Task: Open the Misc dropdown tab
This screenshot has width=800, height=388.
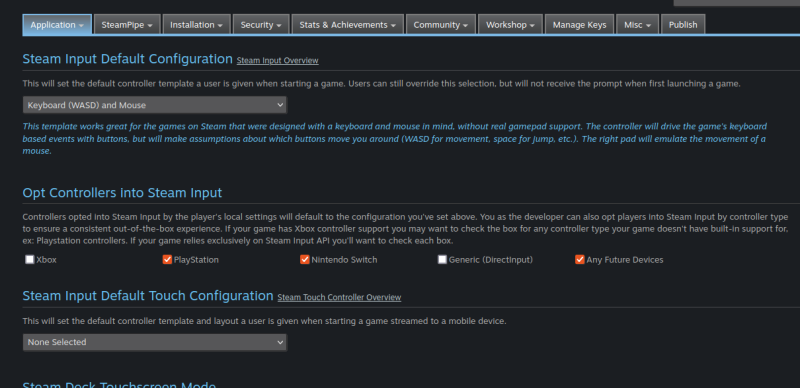Action: point(638,25)
